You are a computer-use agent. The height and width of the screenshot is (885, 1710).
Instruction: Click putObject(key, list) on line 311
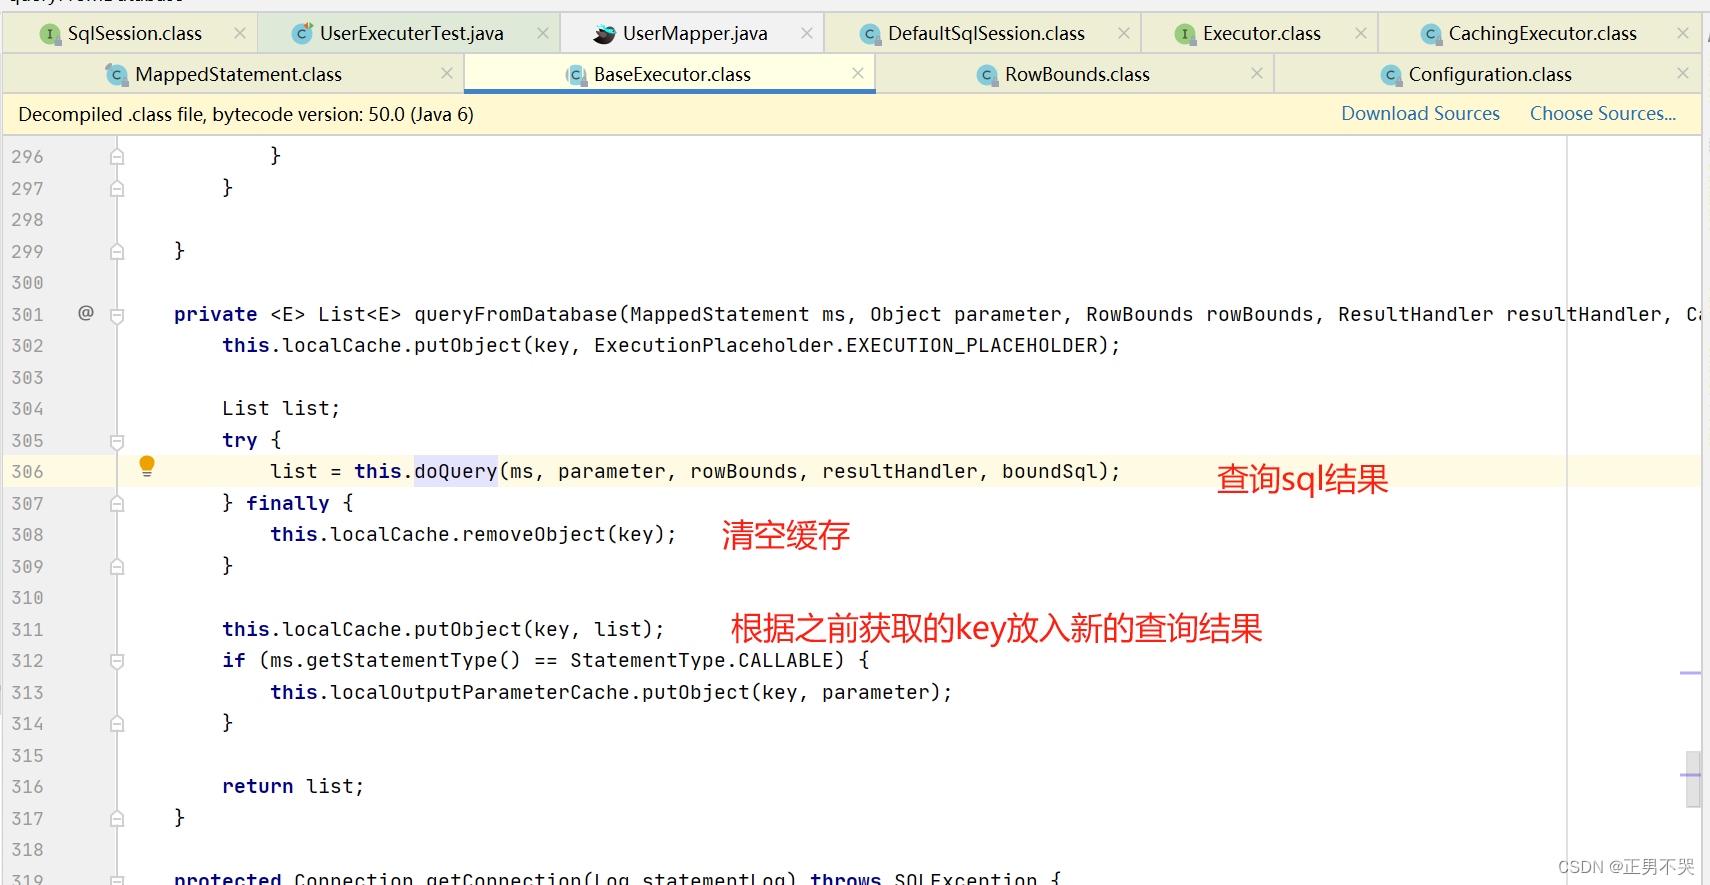tap(539, 629)
